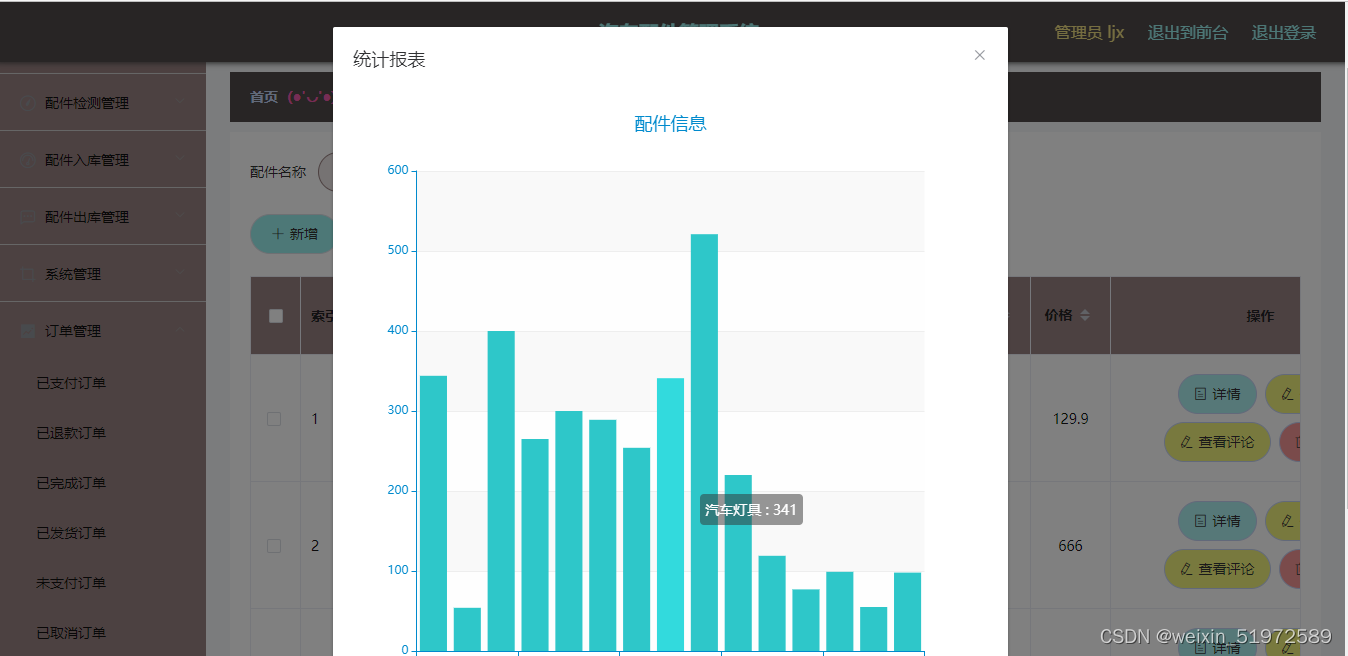Collapse the 订单管理 menu chevron
This screenshot has height=656, width=1348.
coord(180,330)
